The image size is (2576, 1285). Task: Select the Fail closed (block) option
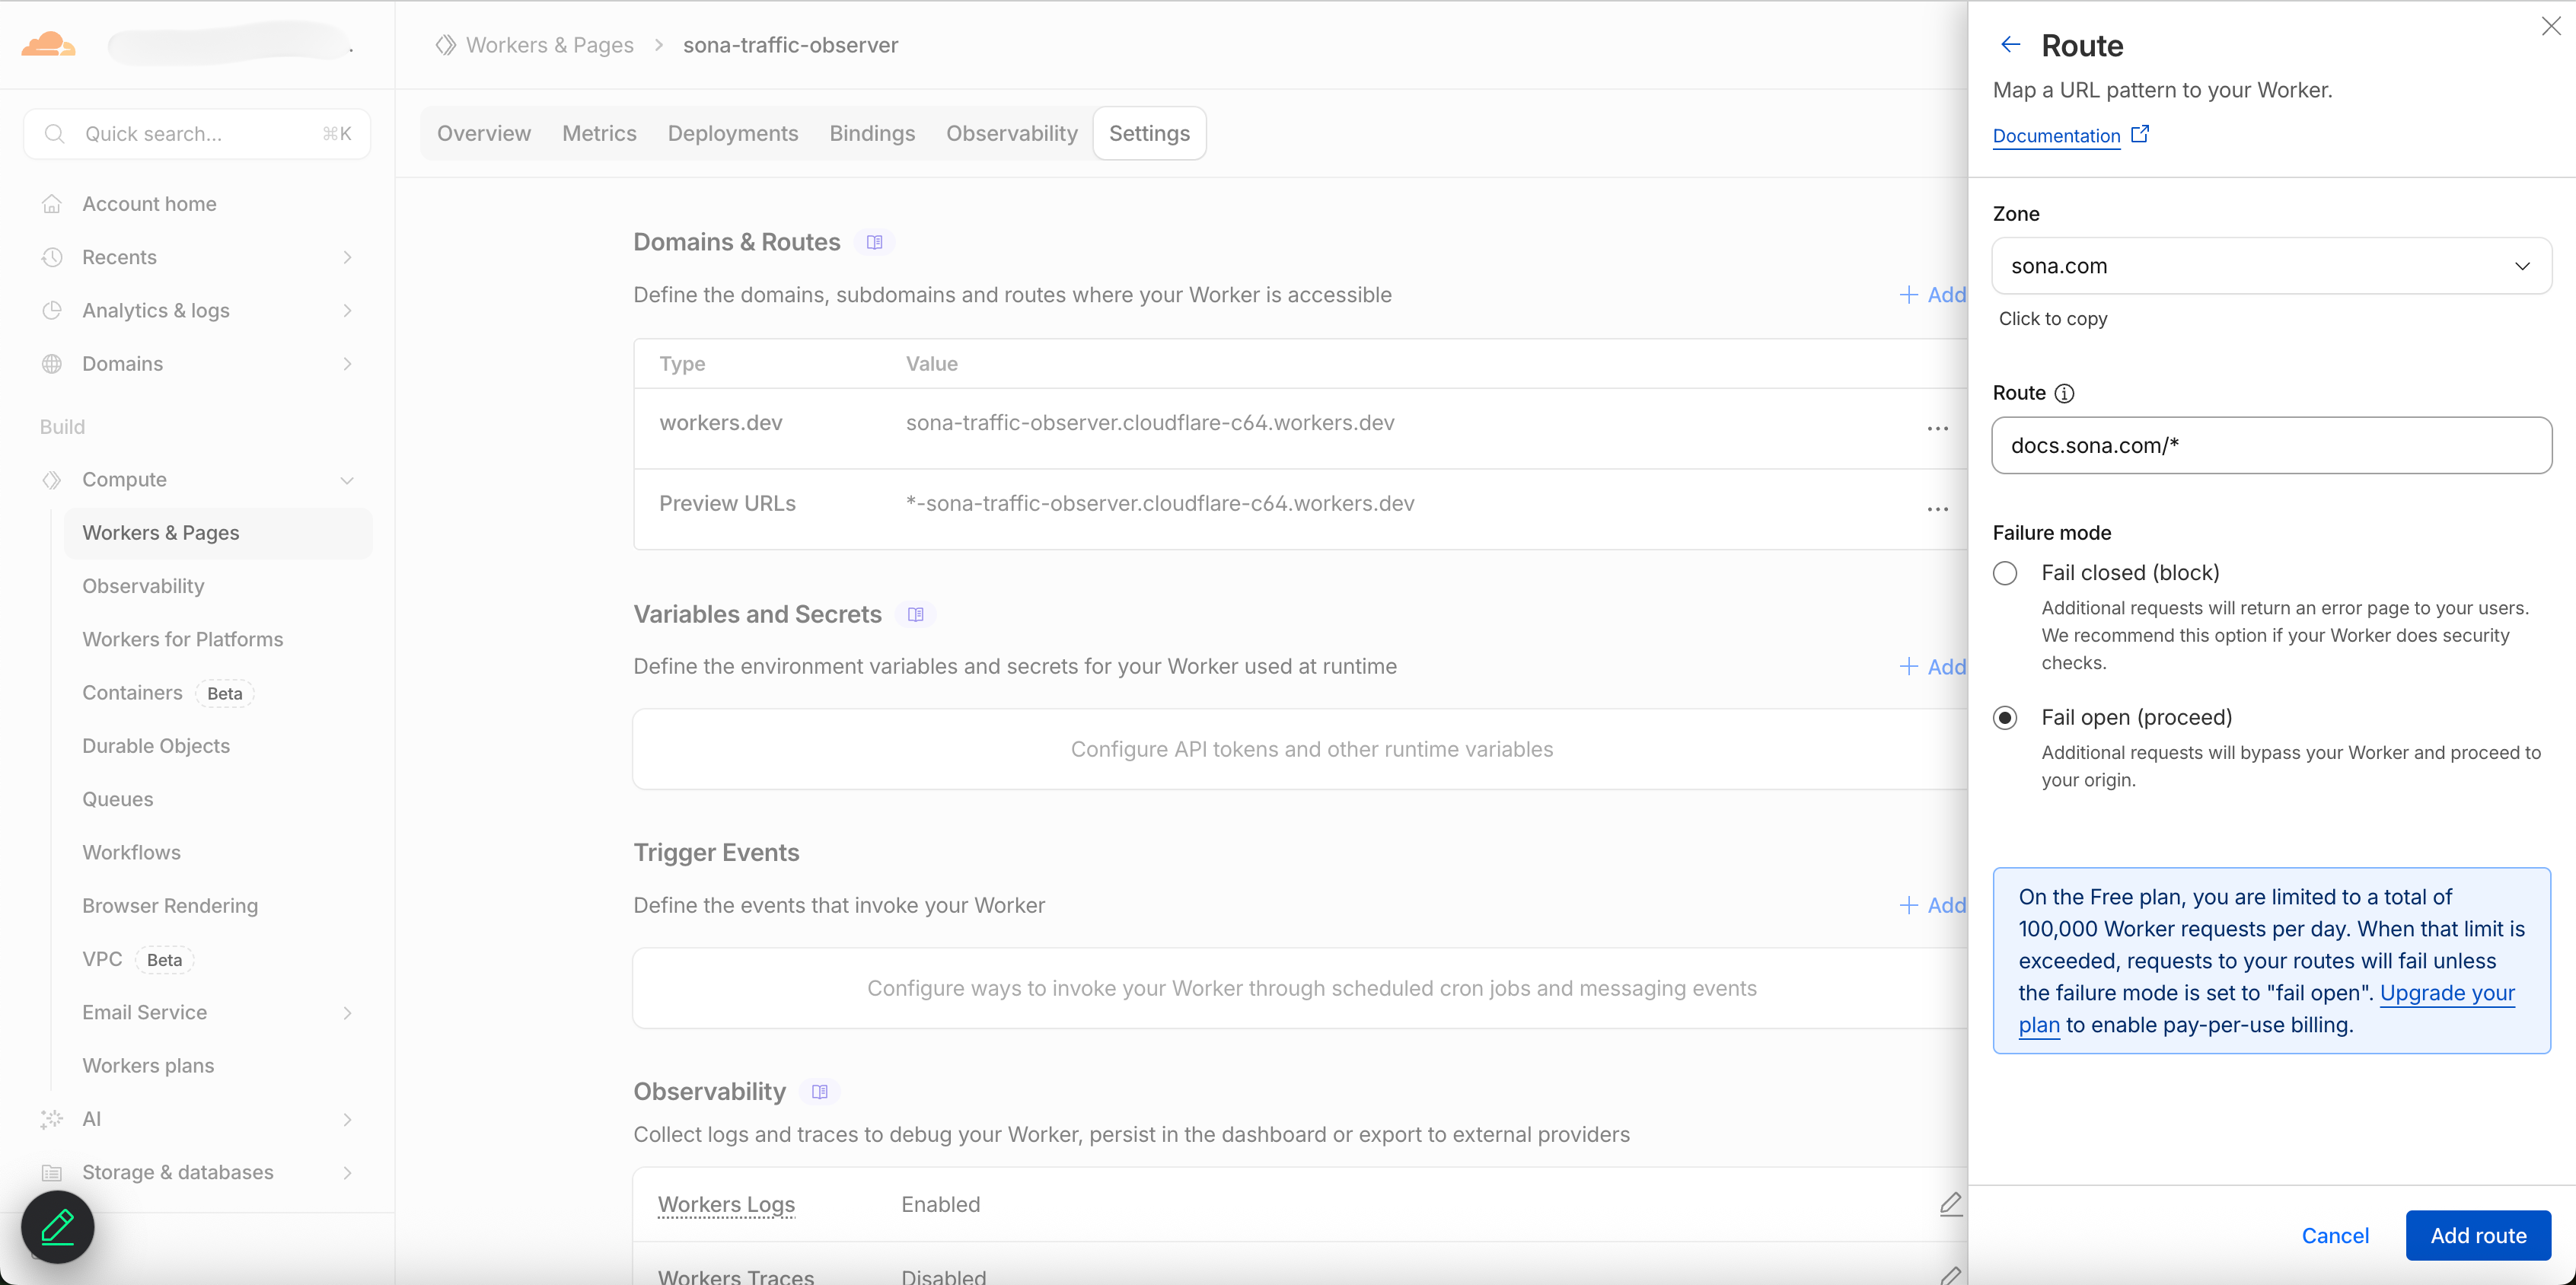click(x=2005, y=573)
